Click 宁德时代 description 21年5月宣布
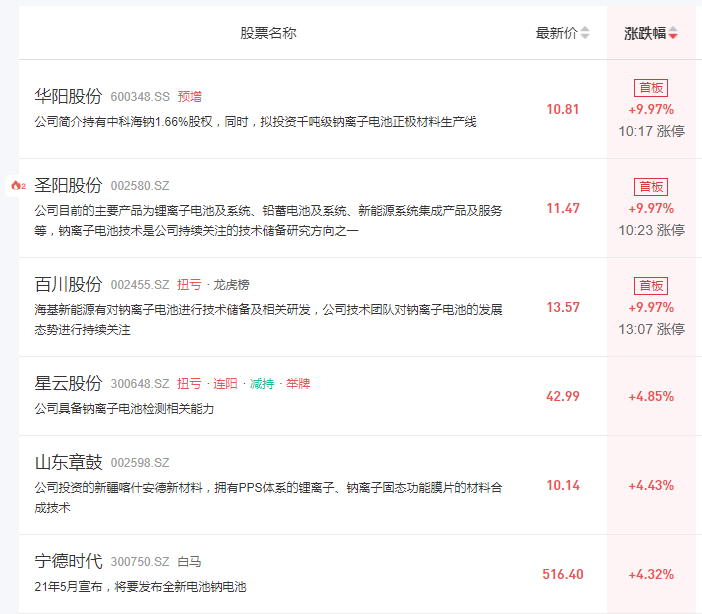 141,587
